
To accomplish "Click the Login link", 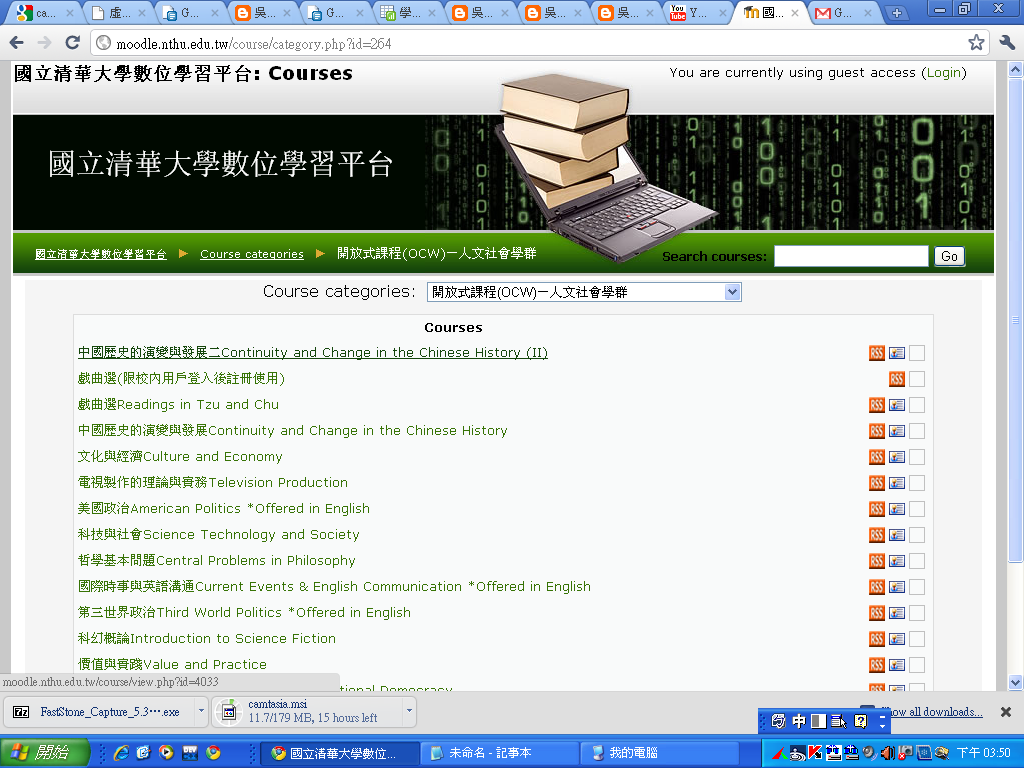I will [944, 72].
